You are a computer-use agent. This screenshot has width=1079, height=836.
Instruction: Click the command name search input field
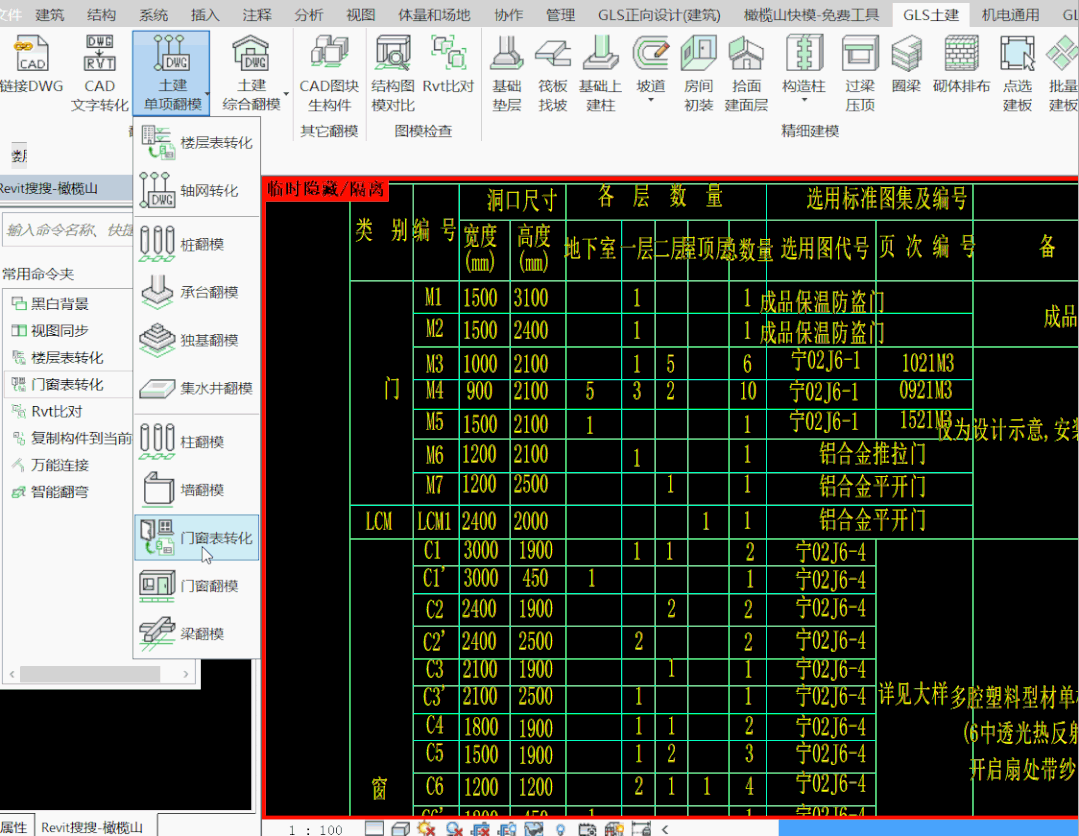point(68,230)
